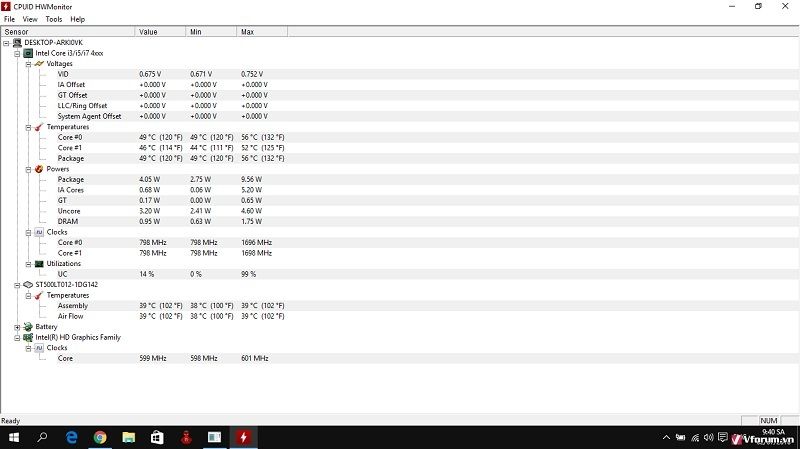800x449 pixels.
Task: Click the hard drive Temperatures thermometer icon
Action: pyautogui.click(x=39, y=295)
